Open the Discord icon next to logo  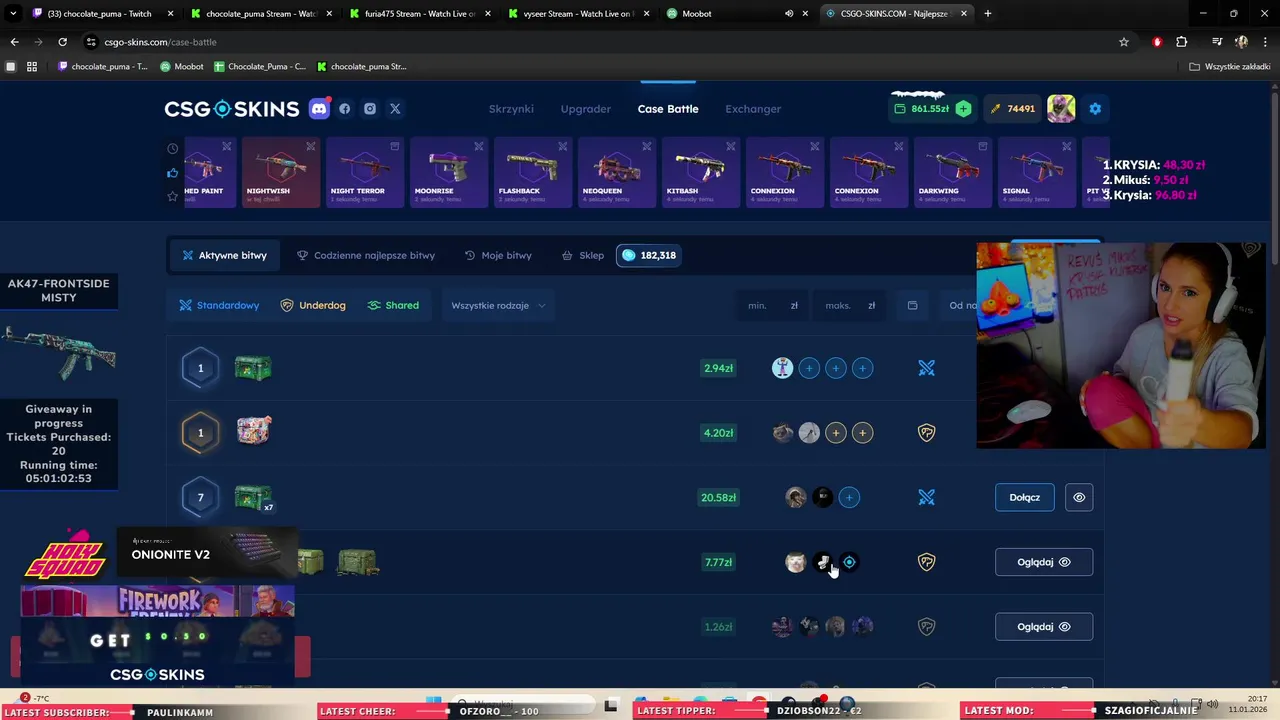click(319, 109)
